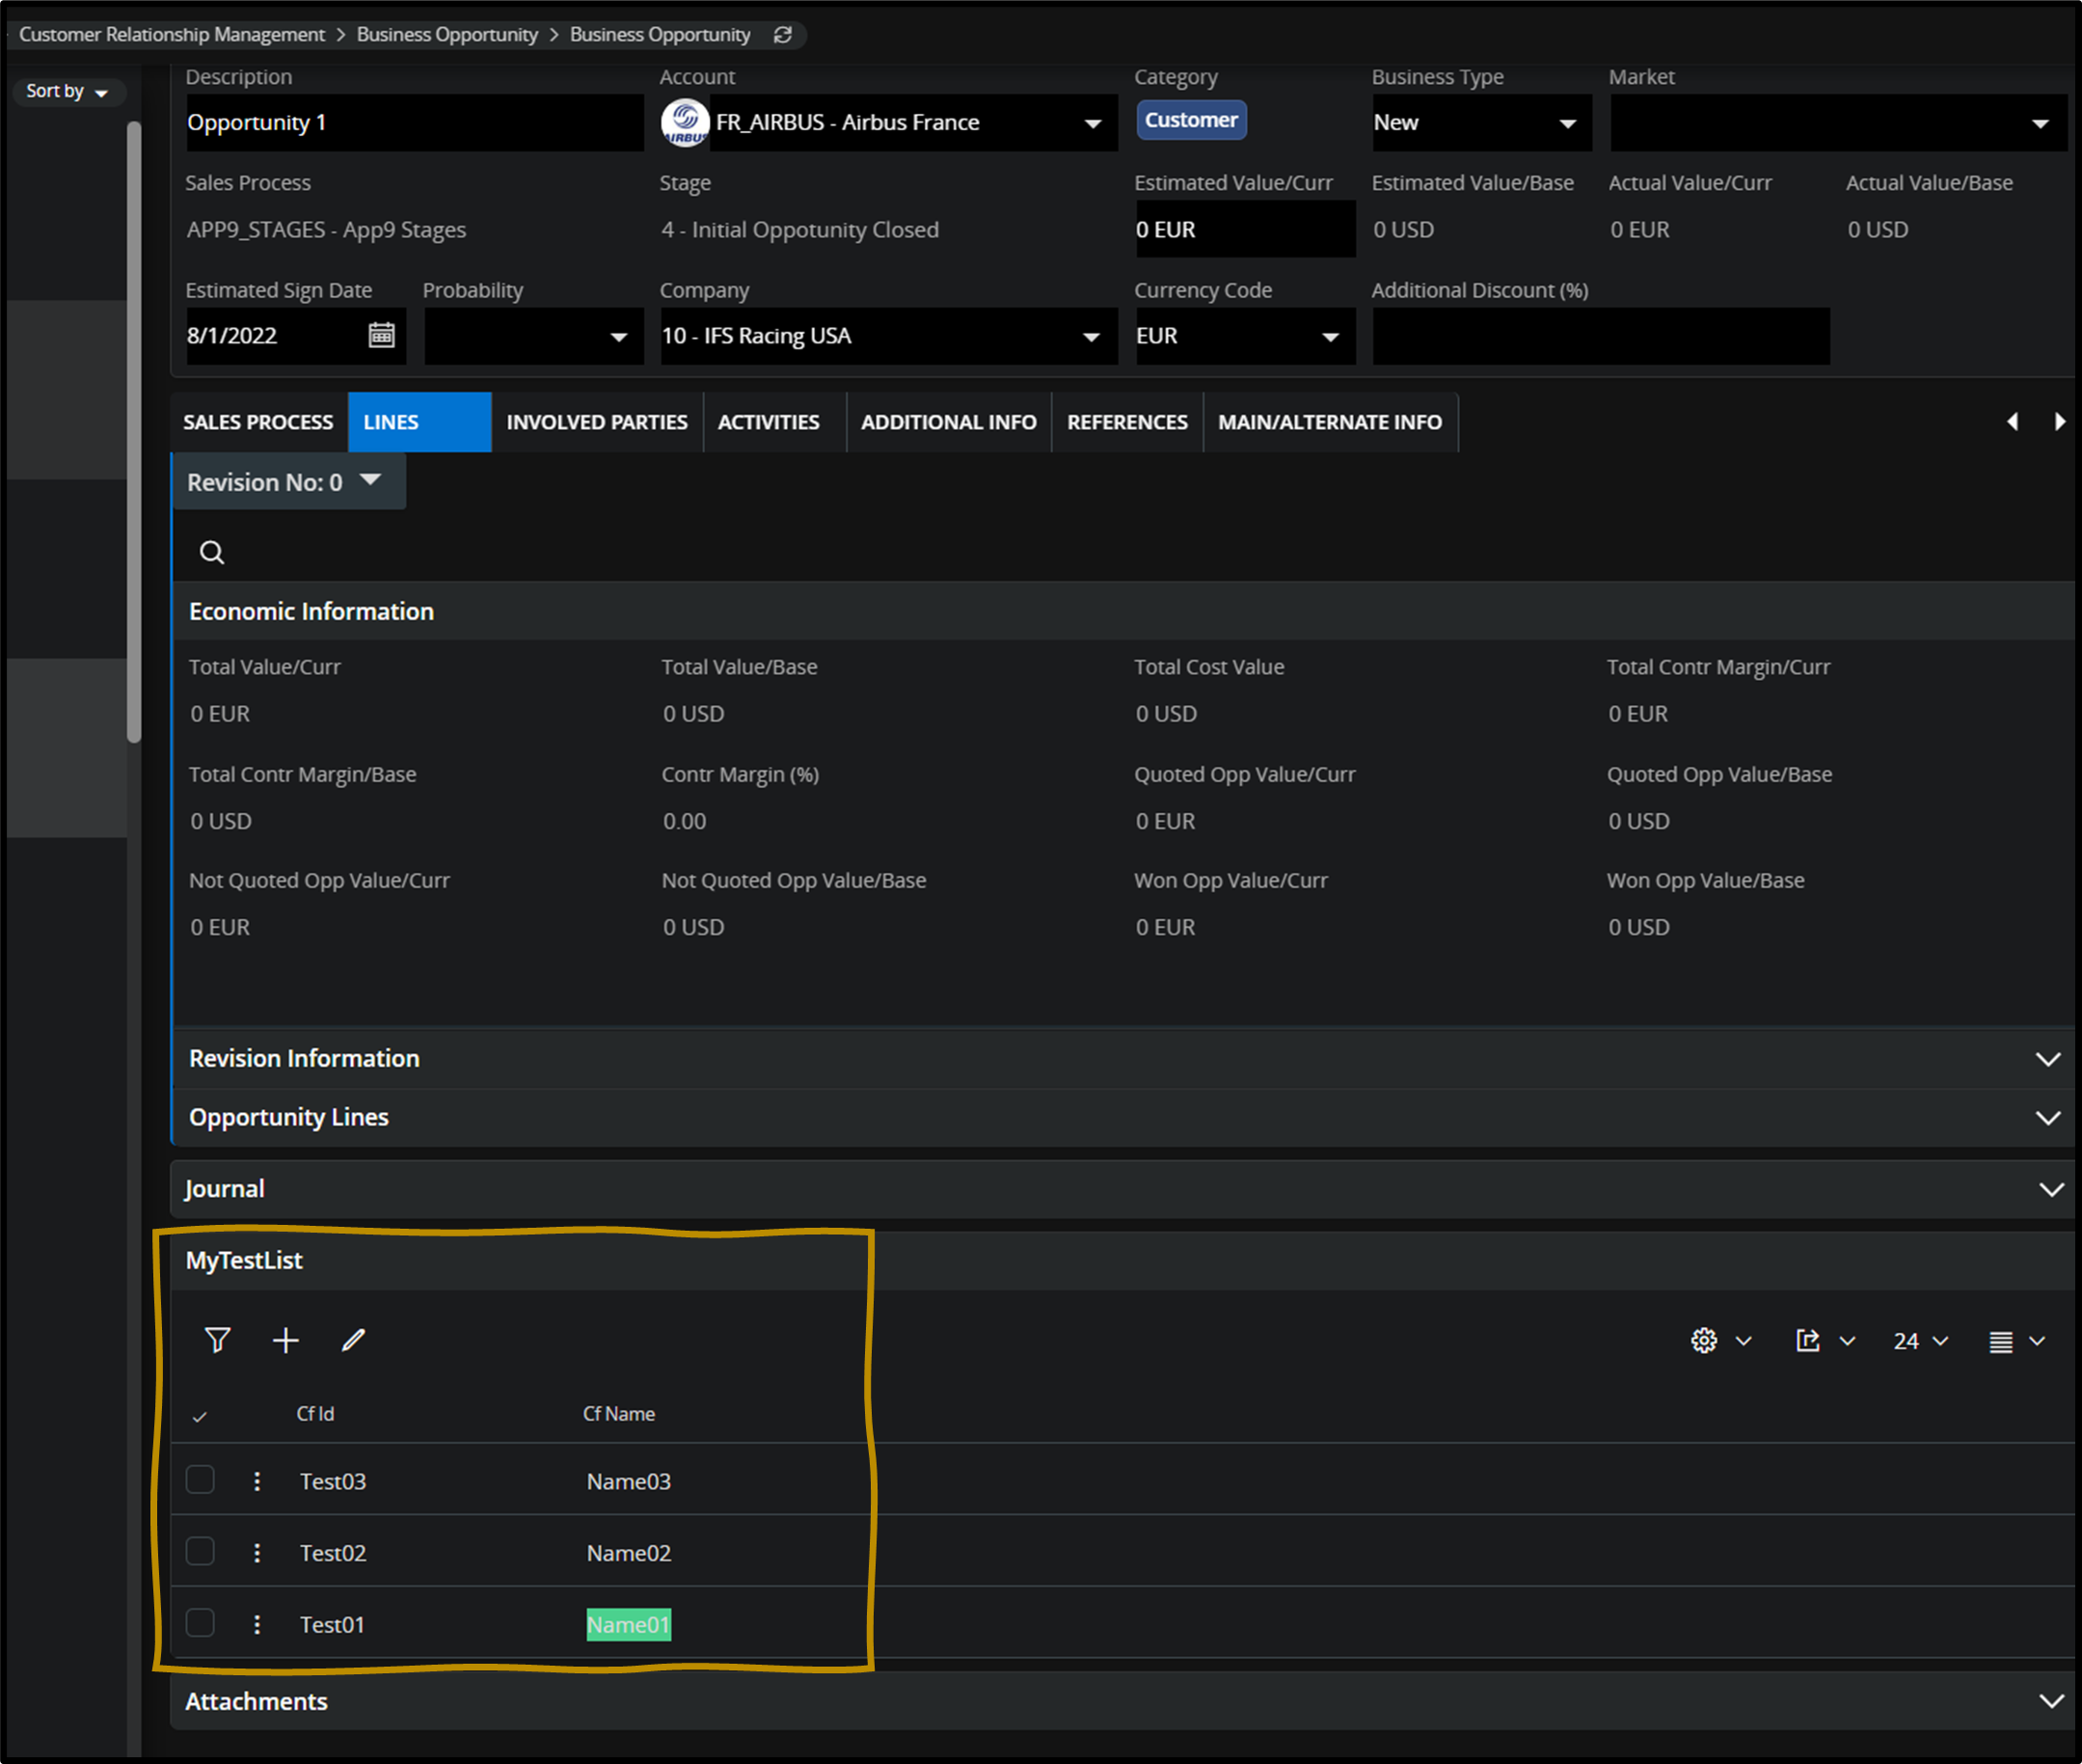Open search in the Lines section
This screenshot has width=2082, height=1764.
pyautogui.click(x=211, y=551)
